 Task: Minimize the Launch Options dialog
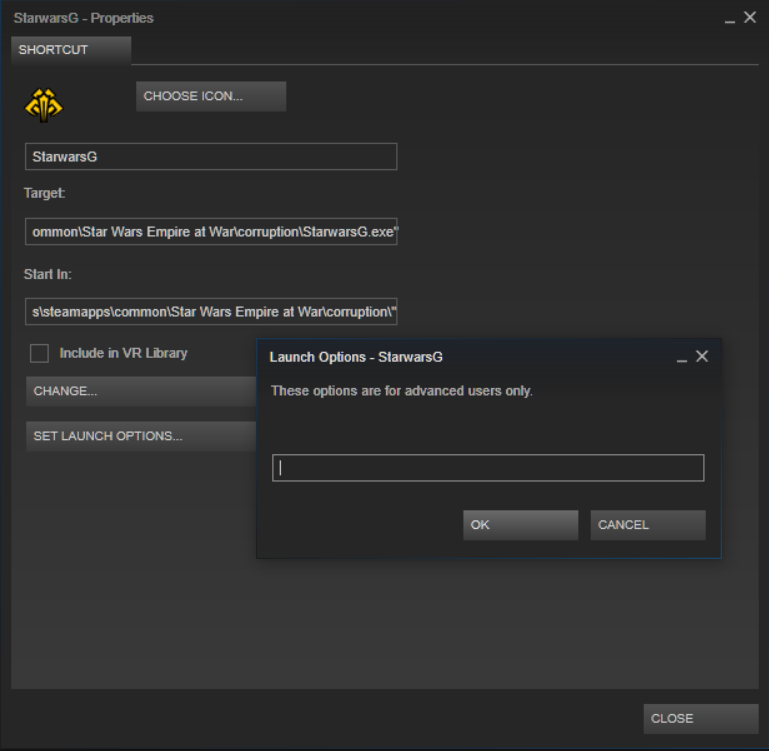click(x=682, y=360)
